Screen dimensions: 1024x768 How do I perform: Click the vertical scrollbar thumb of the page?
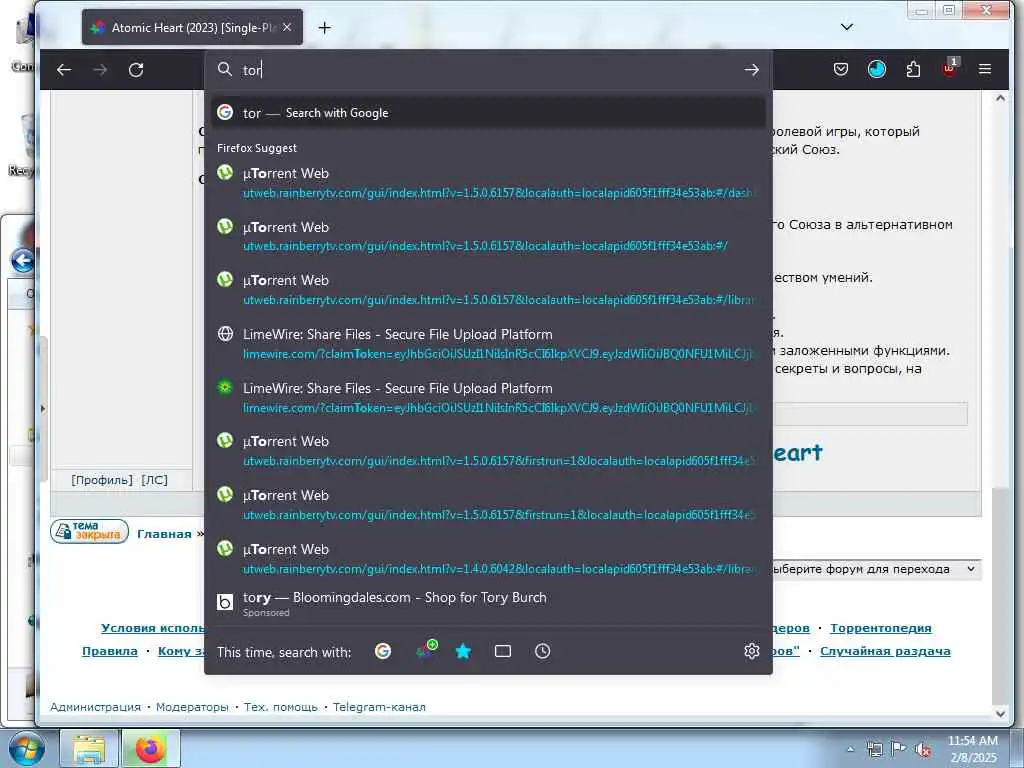[x=1000, y=594]
